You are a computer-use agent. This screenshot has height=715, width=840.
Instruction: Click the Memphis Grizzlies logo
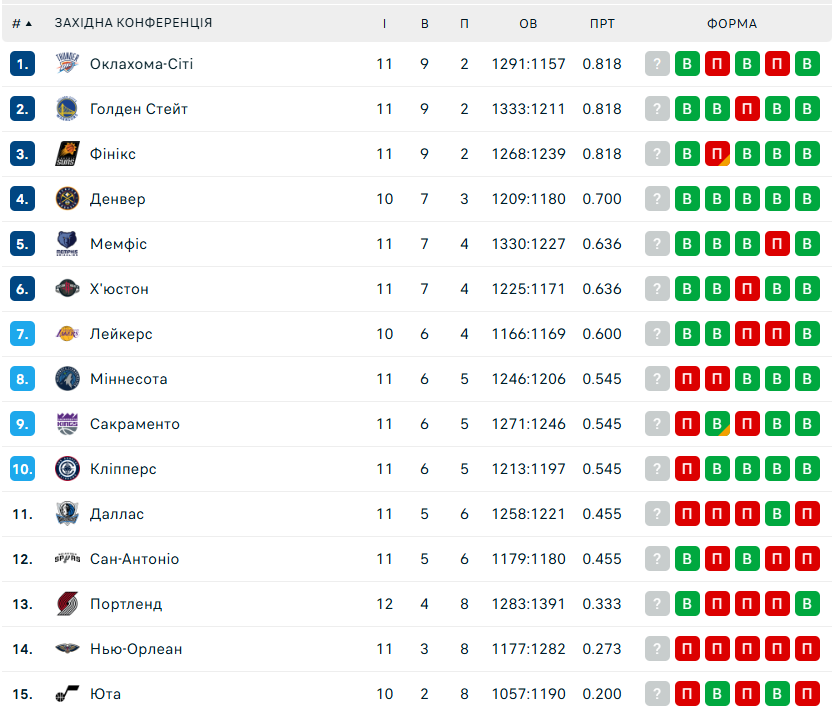67,244
